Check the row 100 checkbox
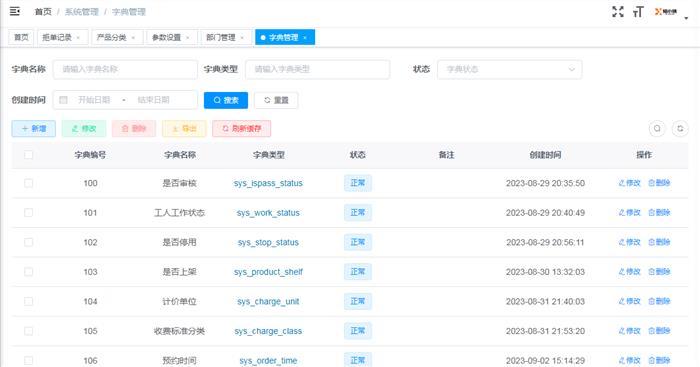700x367 pixels. 29,183
